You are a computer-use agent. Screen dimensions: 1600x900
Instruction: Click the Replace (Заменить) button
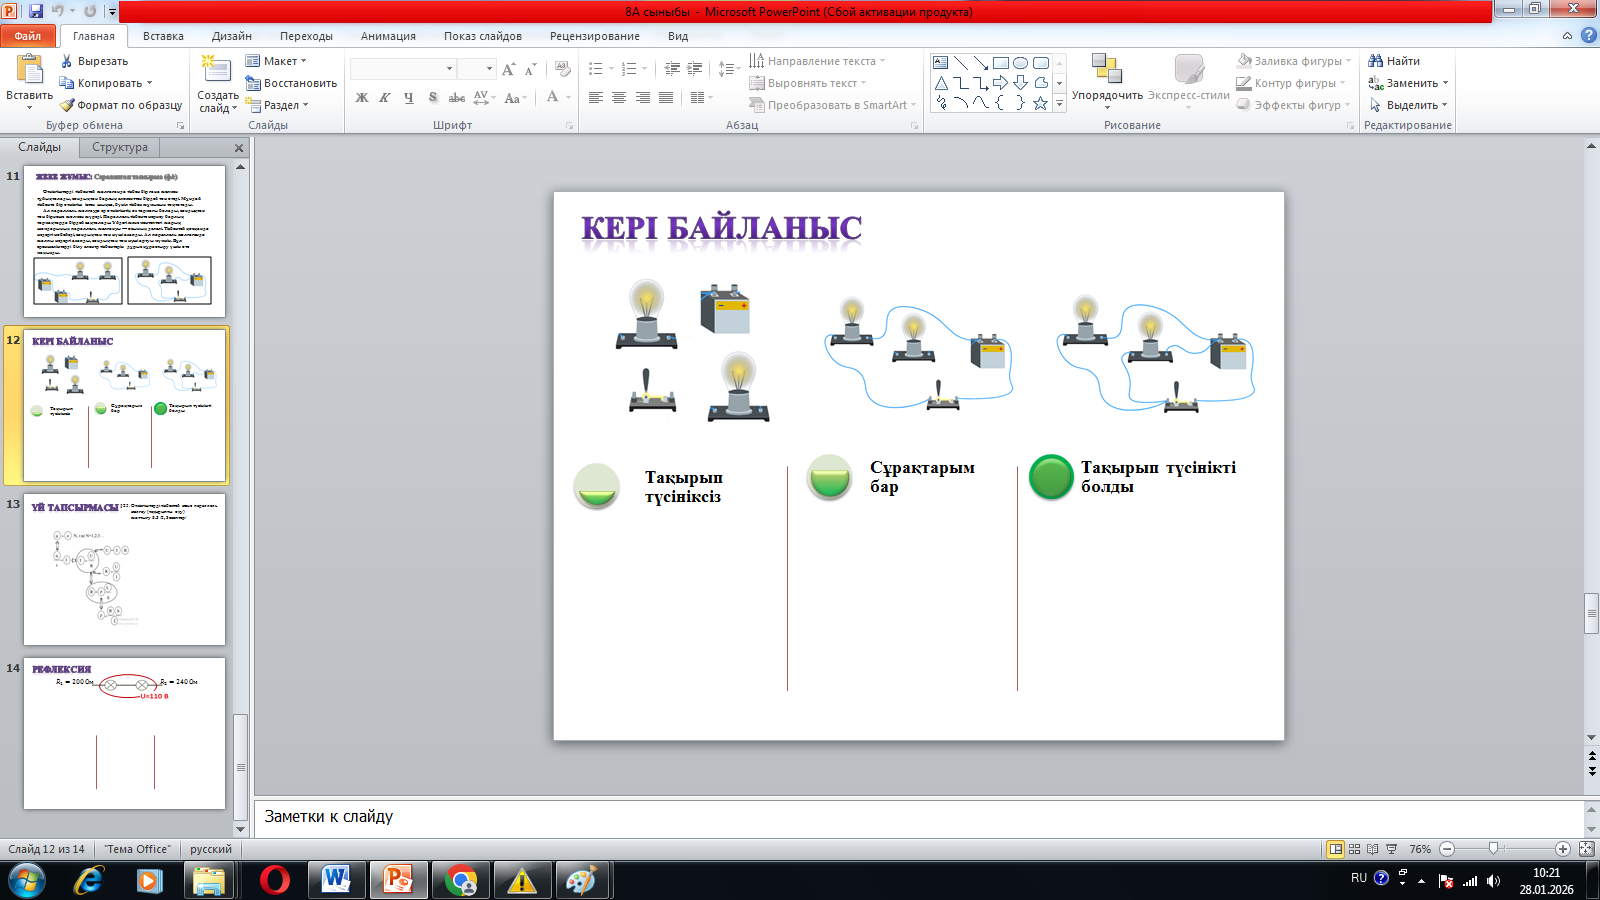coord(1410,83)
